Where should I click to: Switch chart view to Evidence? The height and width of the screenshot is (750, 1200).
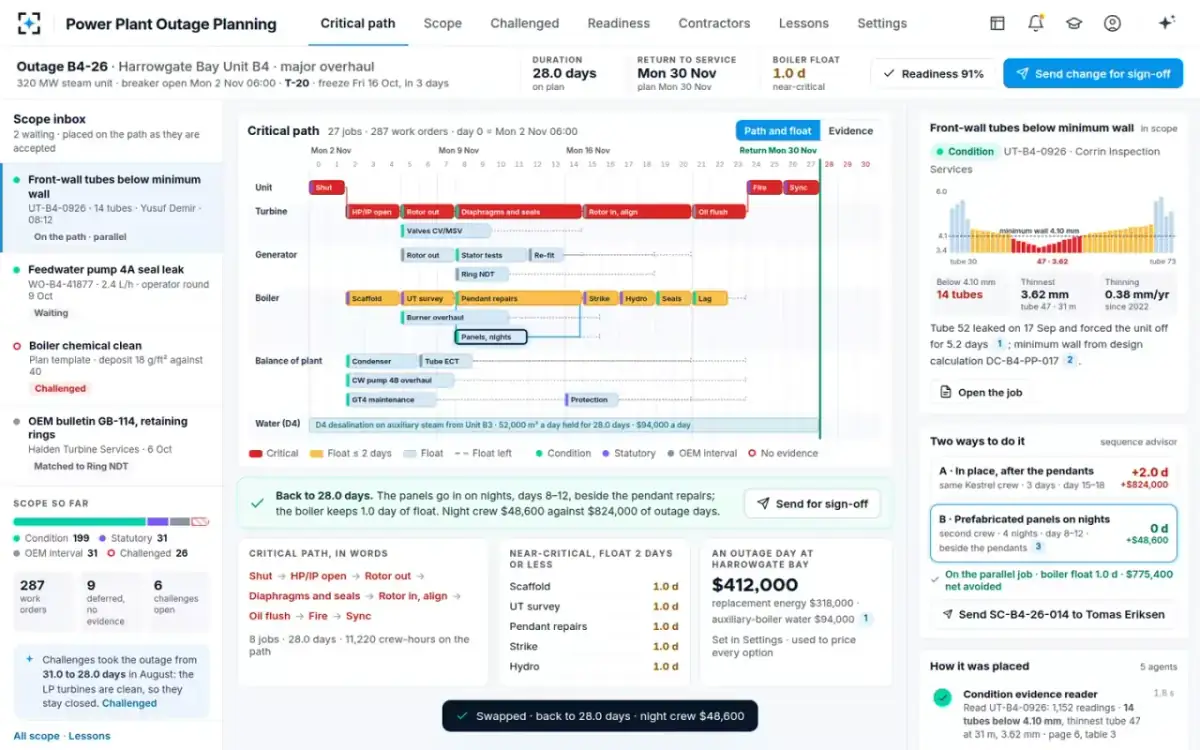pos(851,131)
